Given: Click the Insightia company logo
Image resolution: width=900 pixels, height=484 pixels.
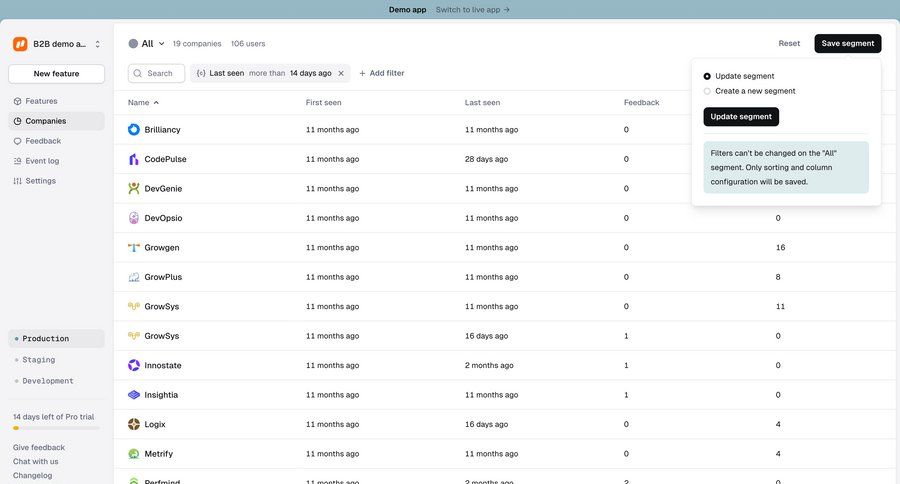Looking at the screenshot, I should pos(134,395).
